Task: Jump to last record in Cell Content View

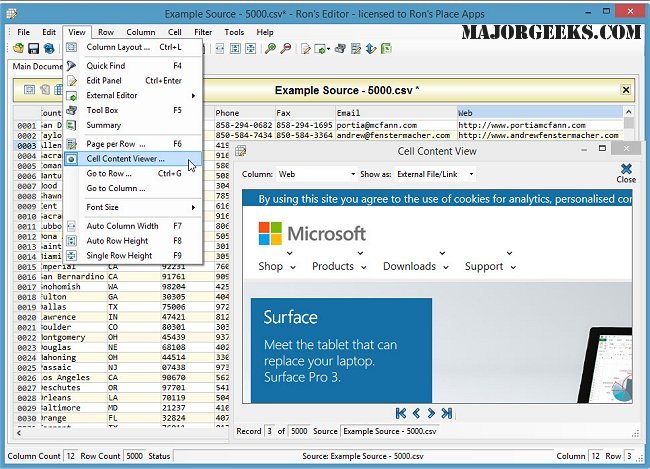Action: tap(446, 413)
